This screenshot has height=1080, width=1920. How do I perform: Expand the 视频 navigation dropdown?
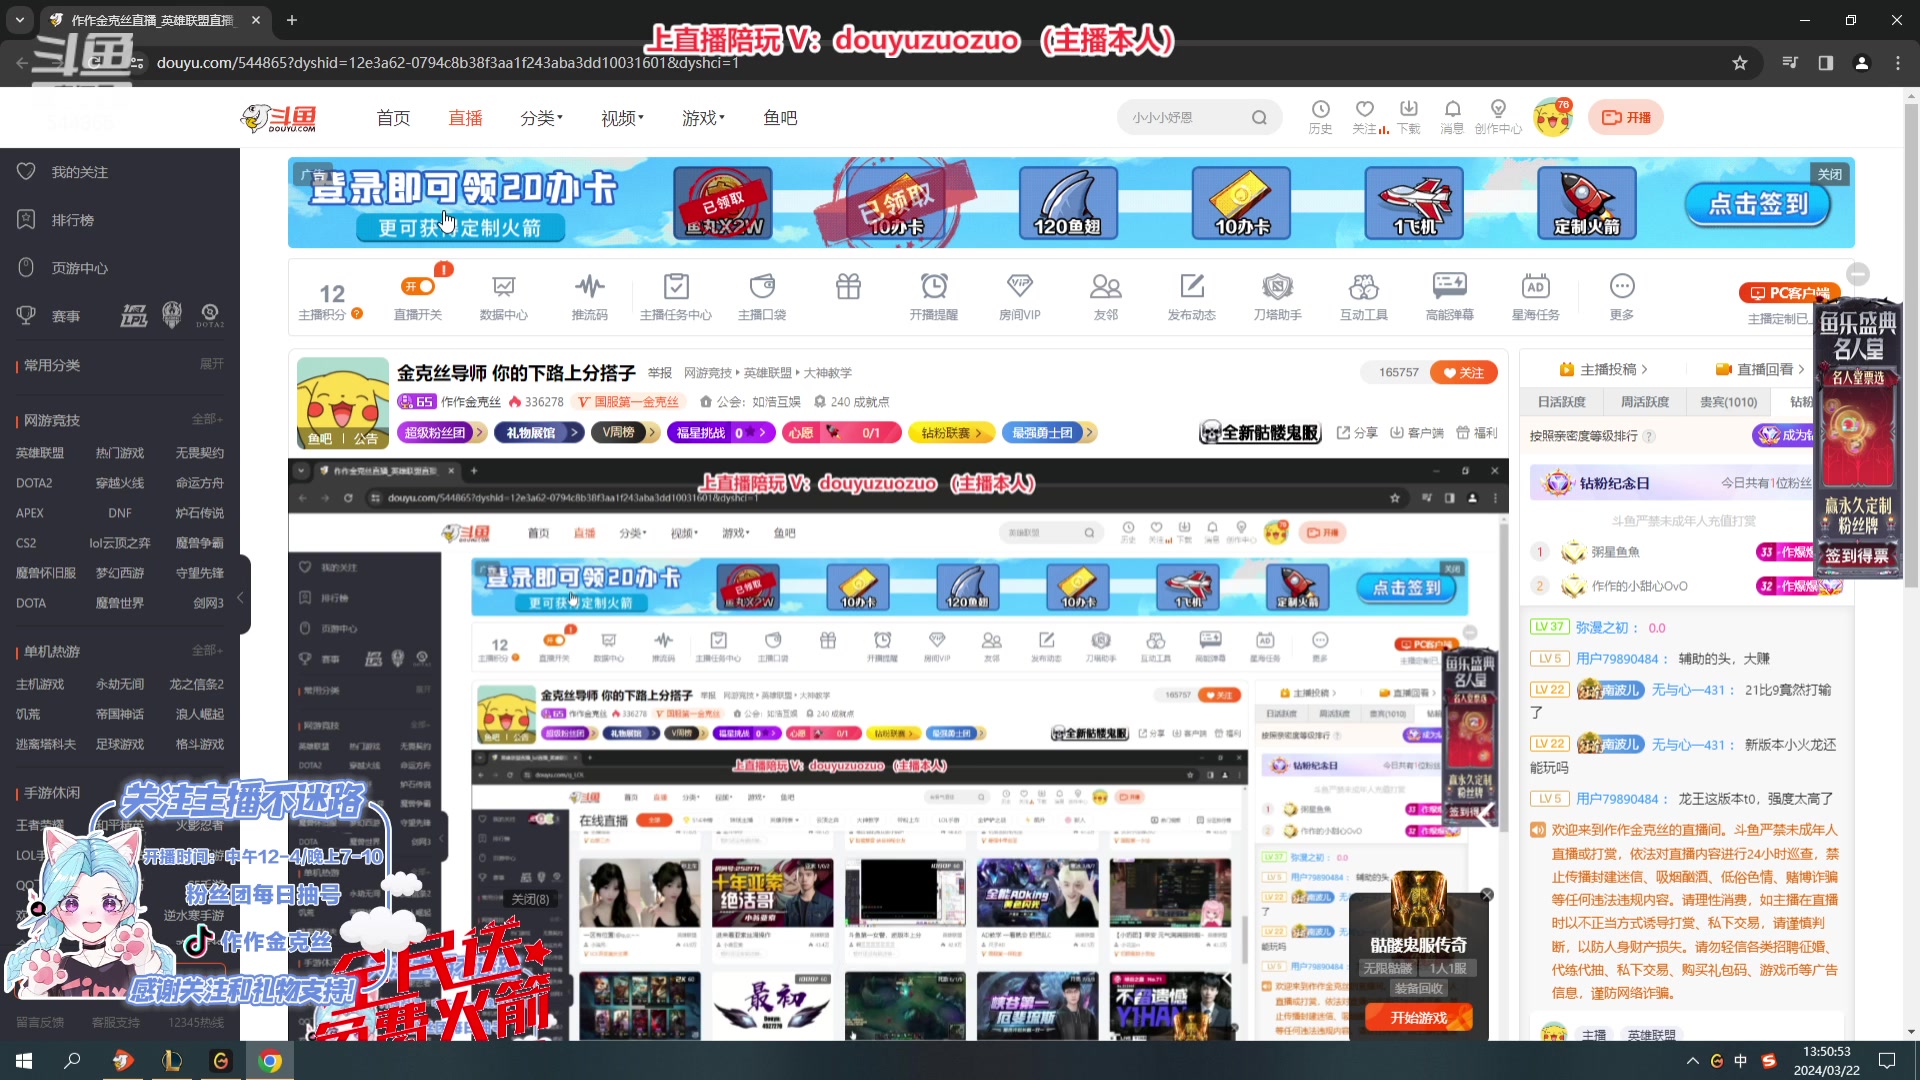(622, 118)
